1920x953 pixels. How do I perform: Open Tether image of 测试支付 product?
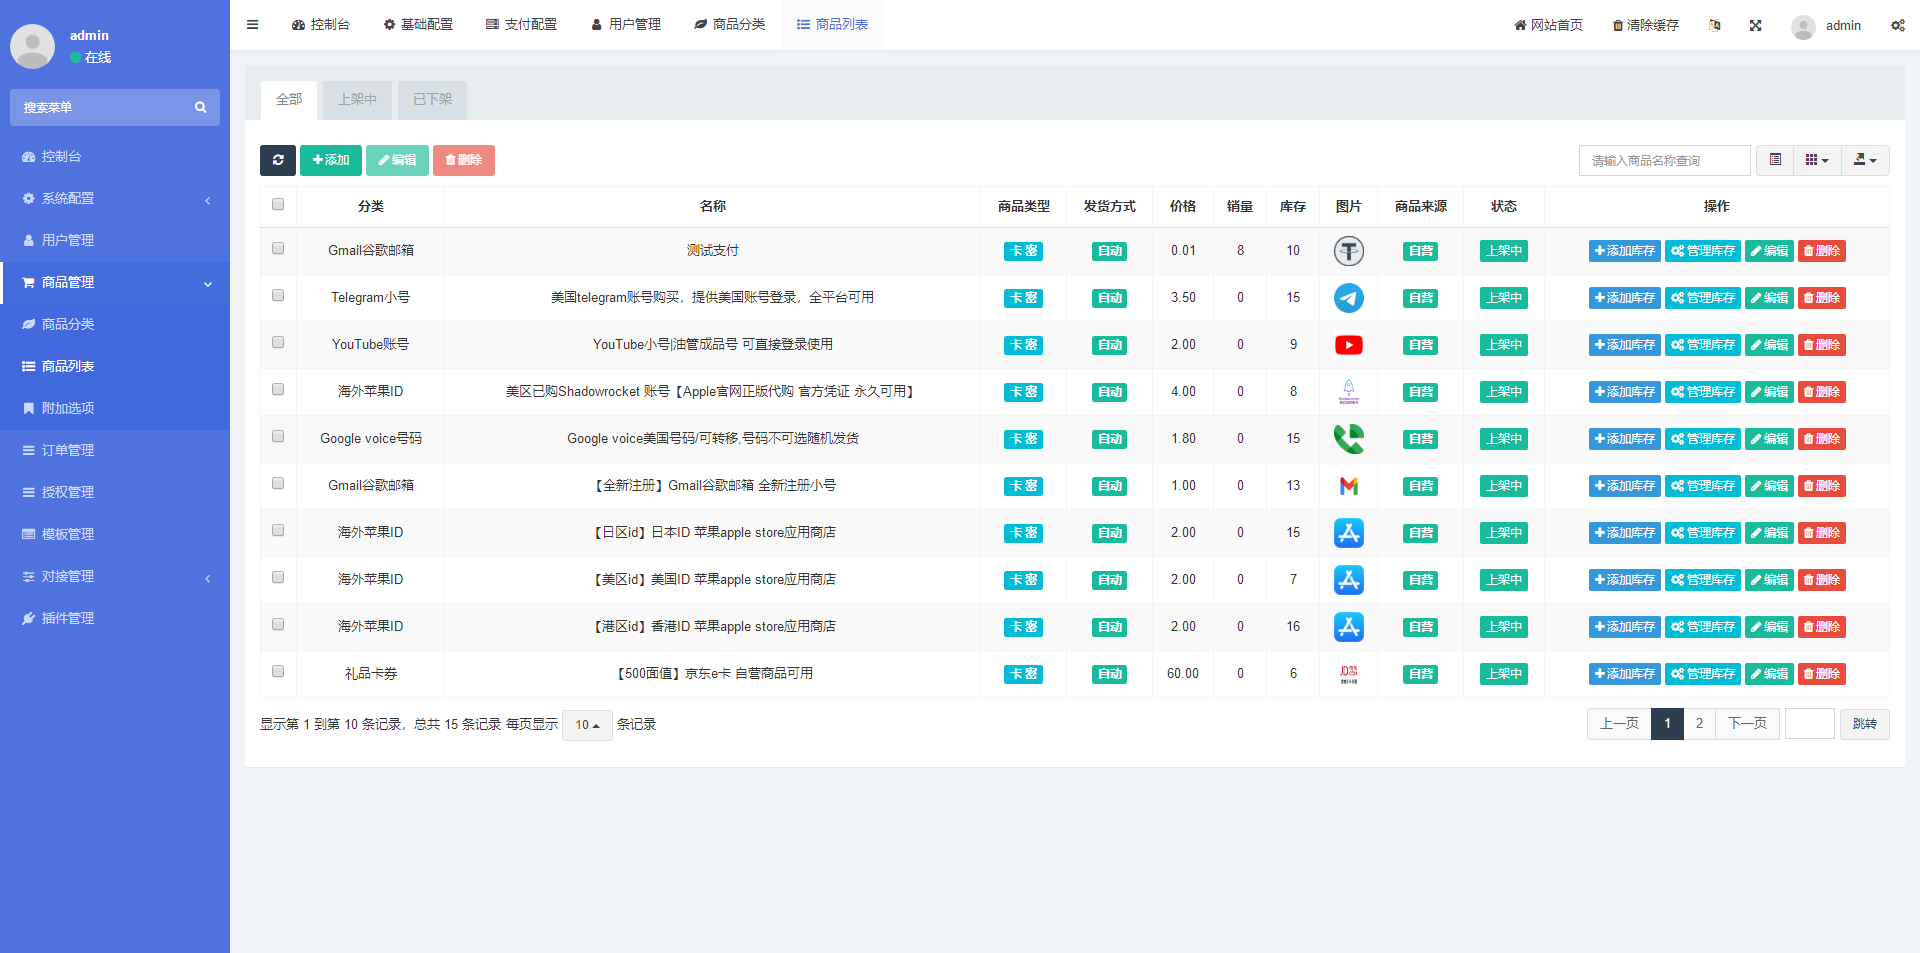tap(1348, 251)
